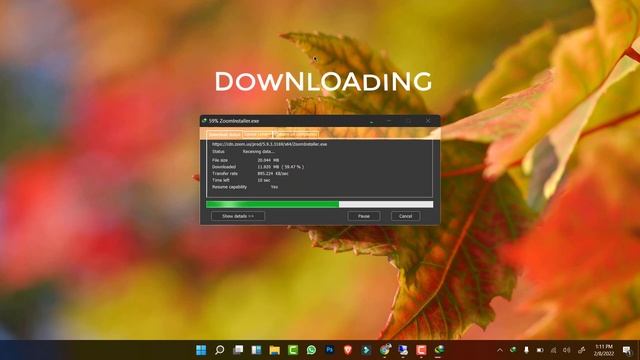640x360 pixels.
Task: Show hidden system tray icons chevron
Action: [x=500, y=350]
